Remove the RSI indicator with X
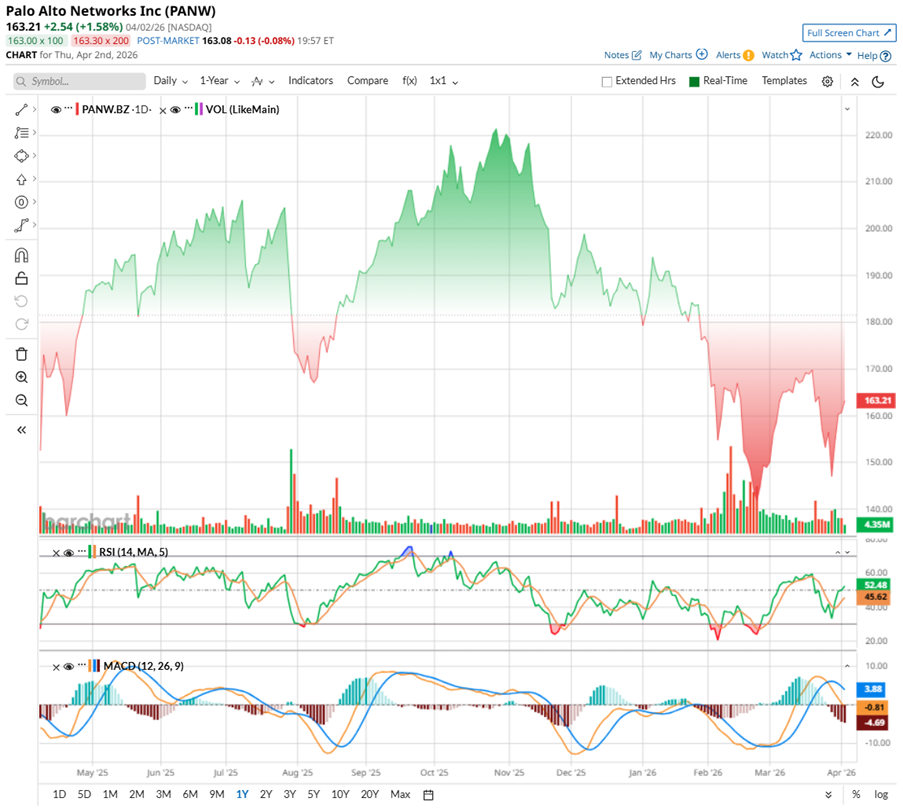The height and width of the screenshot is (809, 903). [x=56, y=553]
